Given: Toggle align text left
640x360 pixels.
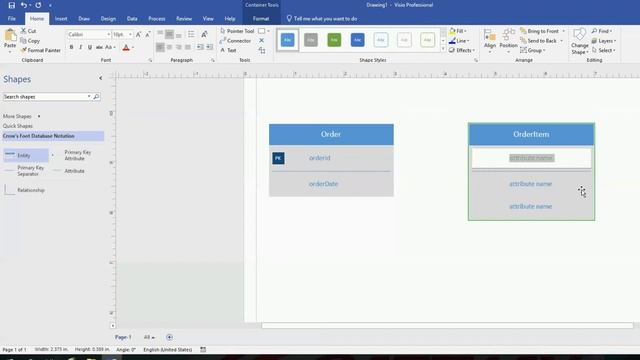Looking at the screenshot, I should pyautogui.click(x=160, y=47).
